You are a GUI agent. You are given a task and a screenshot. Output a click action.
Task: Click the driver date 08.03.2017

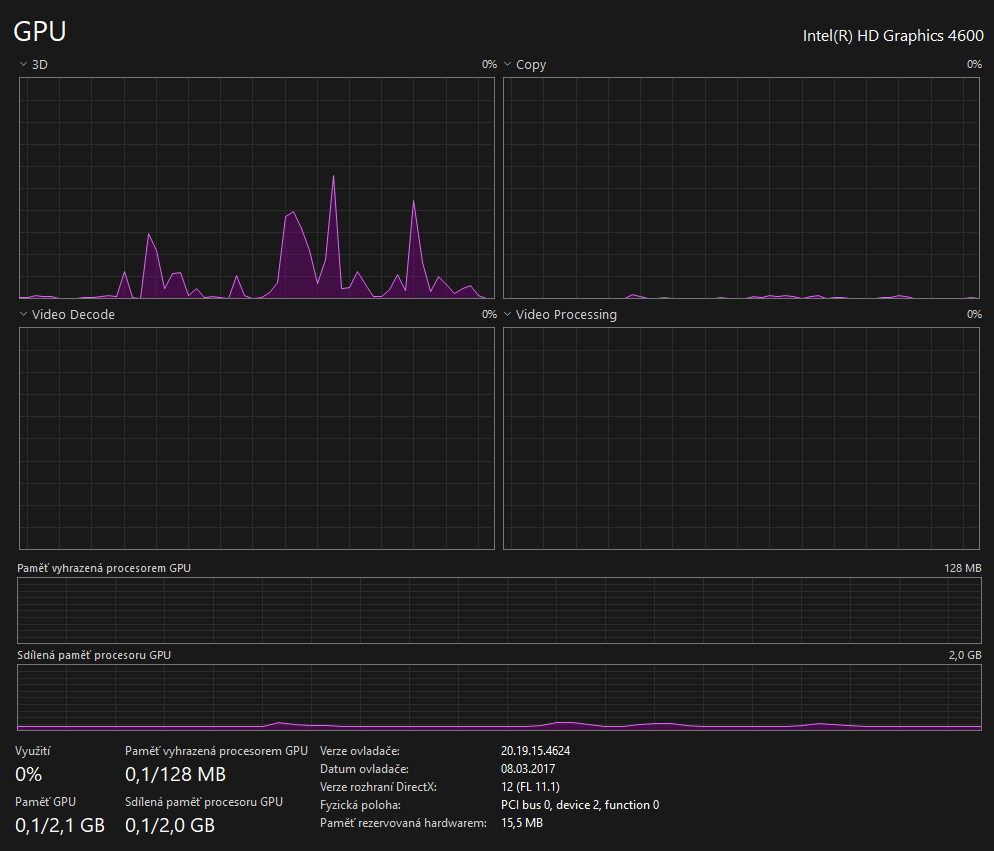coord(527,769)
